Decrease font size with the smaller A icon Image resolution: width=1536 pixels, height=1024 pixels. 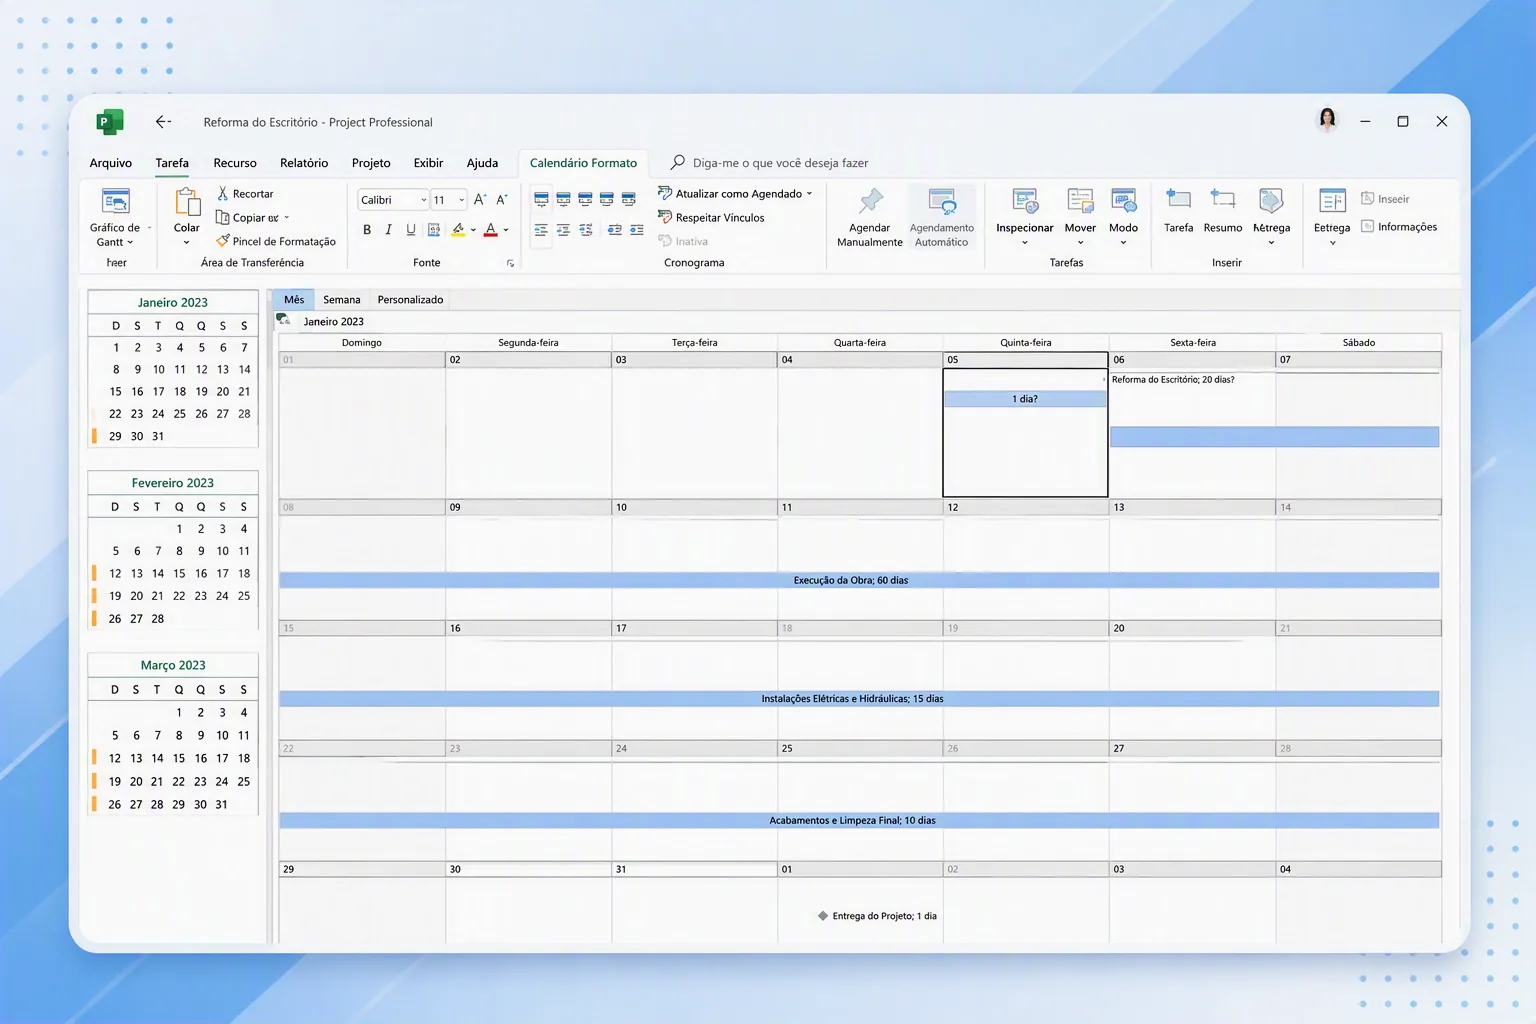[502, 200]
